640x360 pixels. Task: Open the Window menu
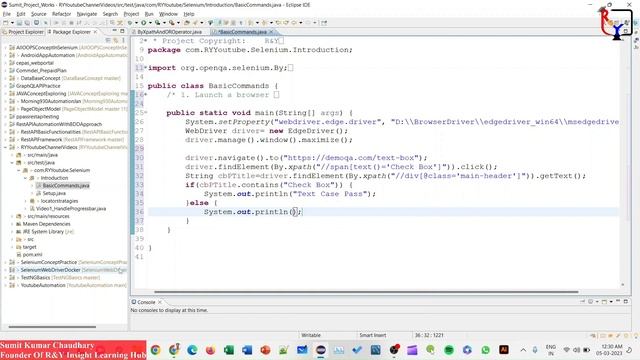click(168, 14)
